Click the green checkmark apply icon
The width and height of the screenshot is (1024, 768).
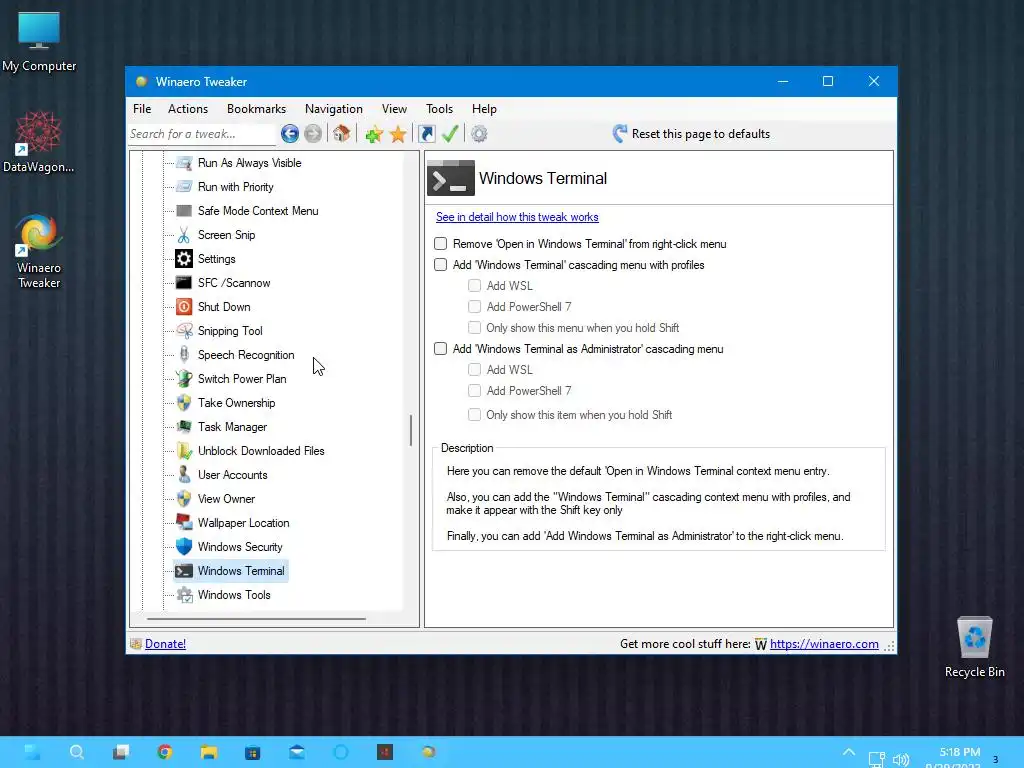[x=450, y=134]
